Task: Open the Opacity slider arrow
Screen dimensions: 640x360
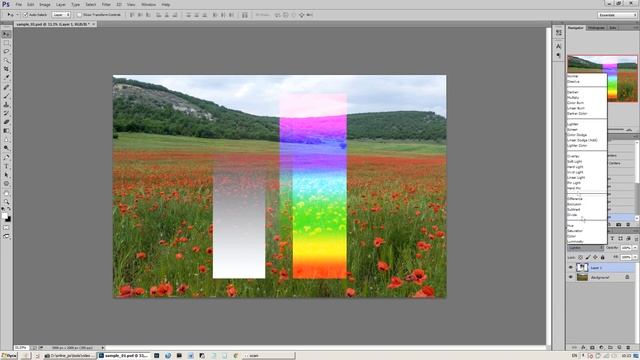Action: (635, 248)
